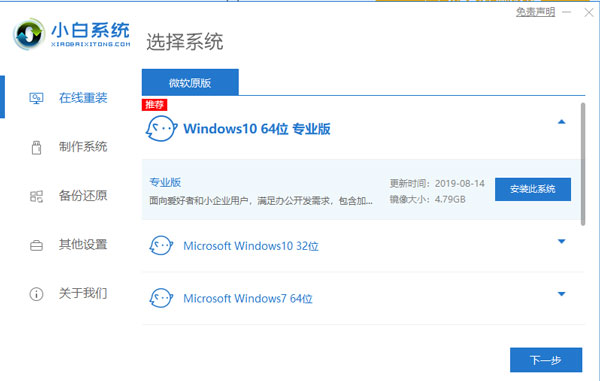This screenshot has height=381, width=600.
Task: Open the 制作系统 menu item
Action: tap(83, 147)
